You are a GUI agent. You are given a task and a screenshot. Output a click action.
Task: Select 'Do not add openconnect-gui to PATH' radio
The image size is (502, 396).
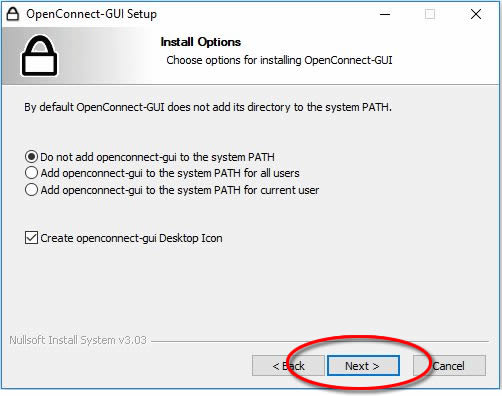pyautogui.click(x=31, y=157)
